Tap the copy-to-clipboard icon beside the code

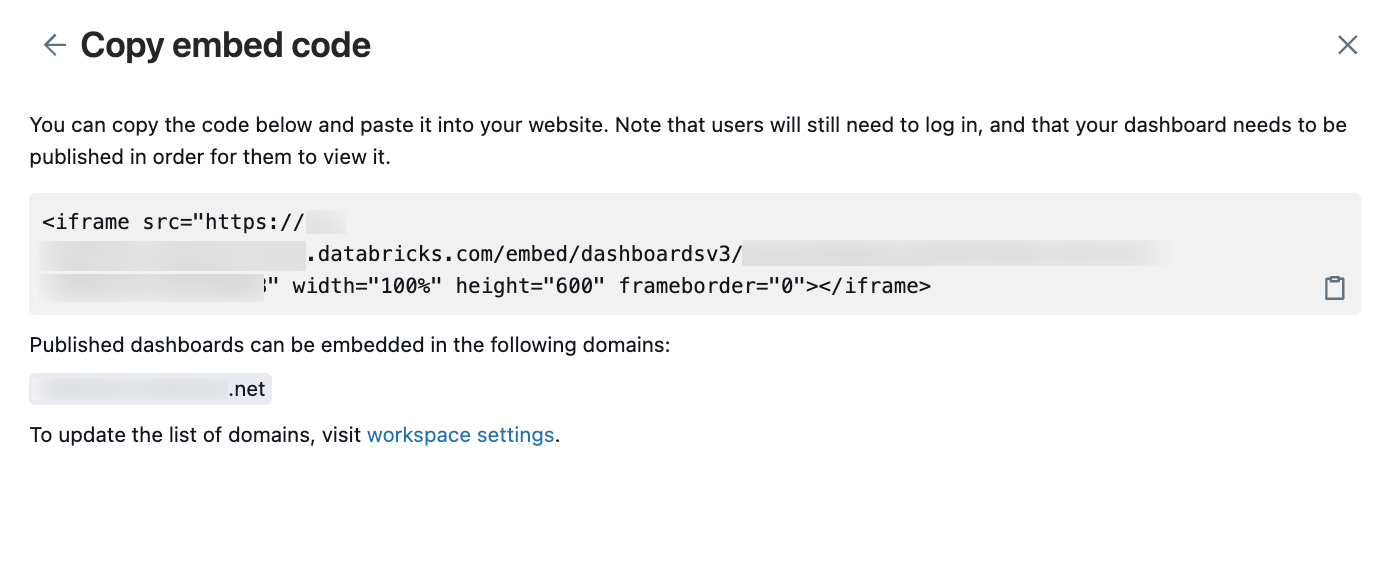[x=1334, y=287]
